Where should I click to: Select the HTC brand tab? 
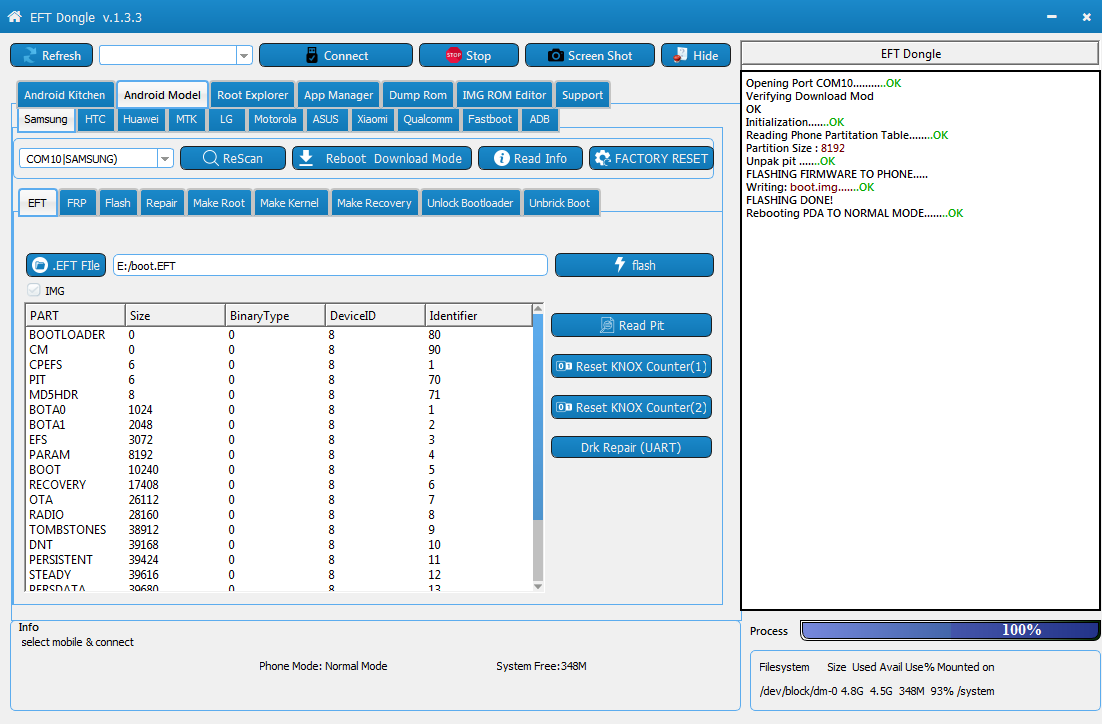tap(95, 119)
